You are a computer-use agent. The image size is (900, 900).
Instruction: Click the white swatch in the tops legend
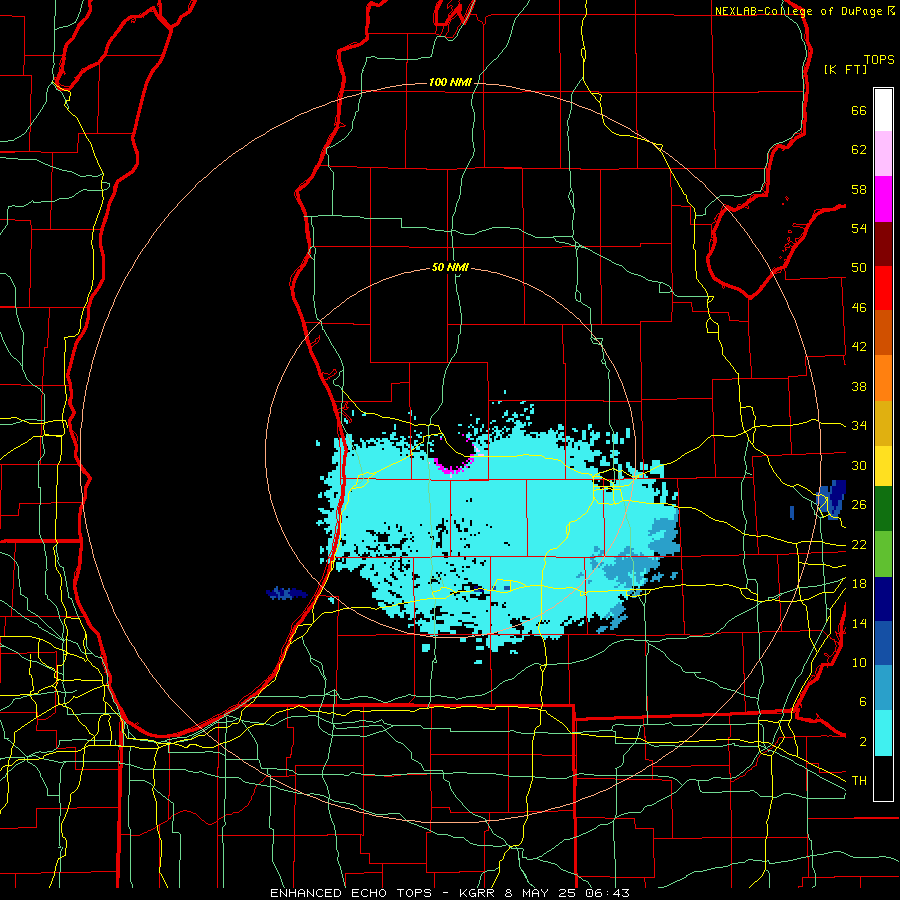click(x=883, y=110)
